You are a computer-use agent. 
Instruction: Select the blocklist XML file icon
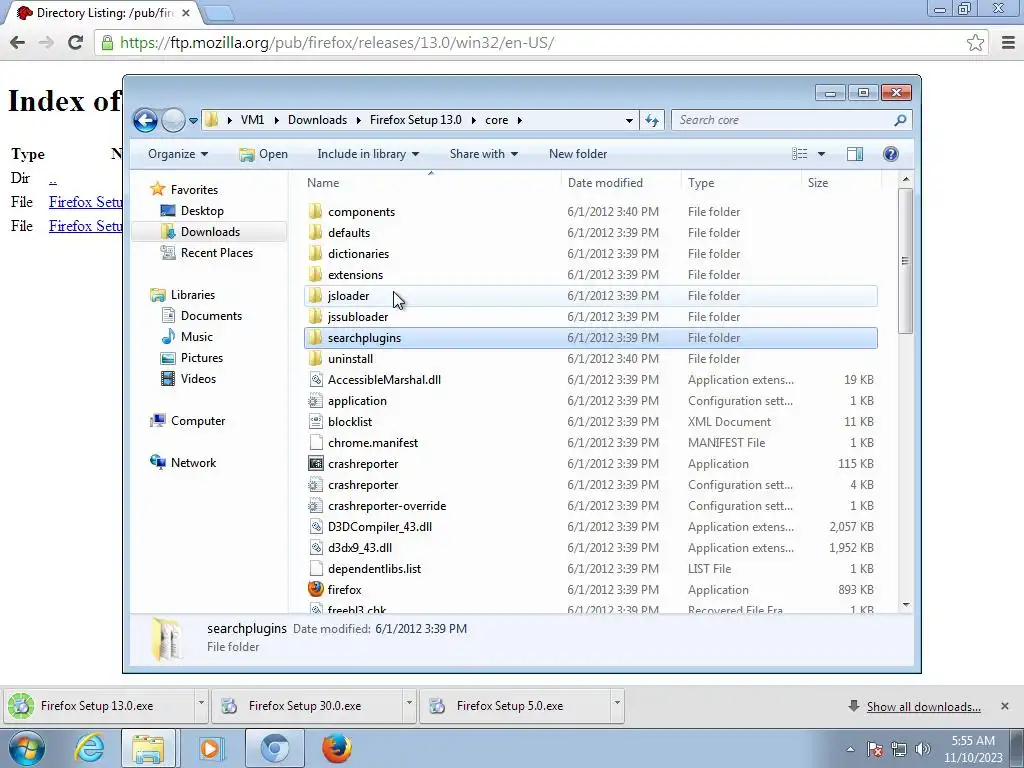pos(315,421)
